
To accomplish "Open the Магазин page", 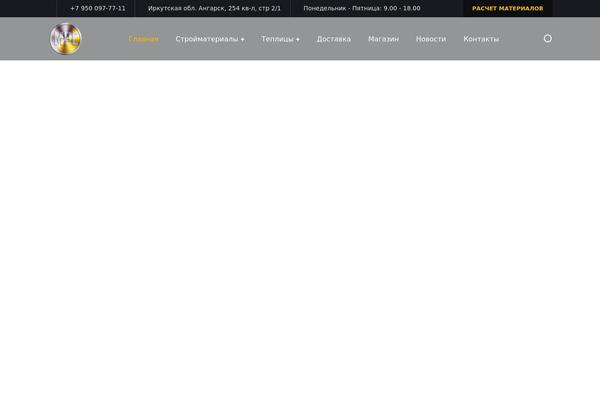I will click(x=383, y=39).
